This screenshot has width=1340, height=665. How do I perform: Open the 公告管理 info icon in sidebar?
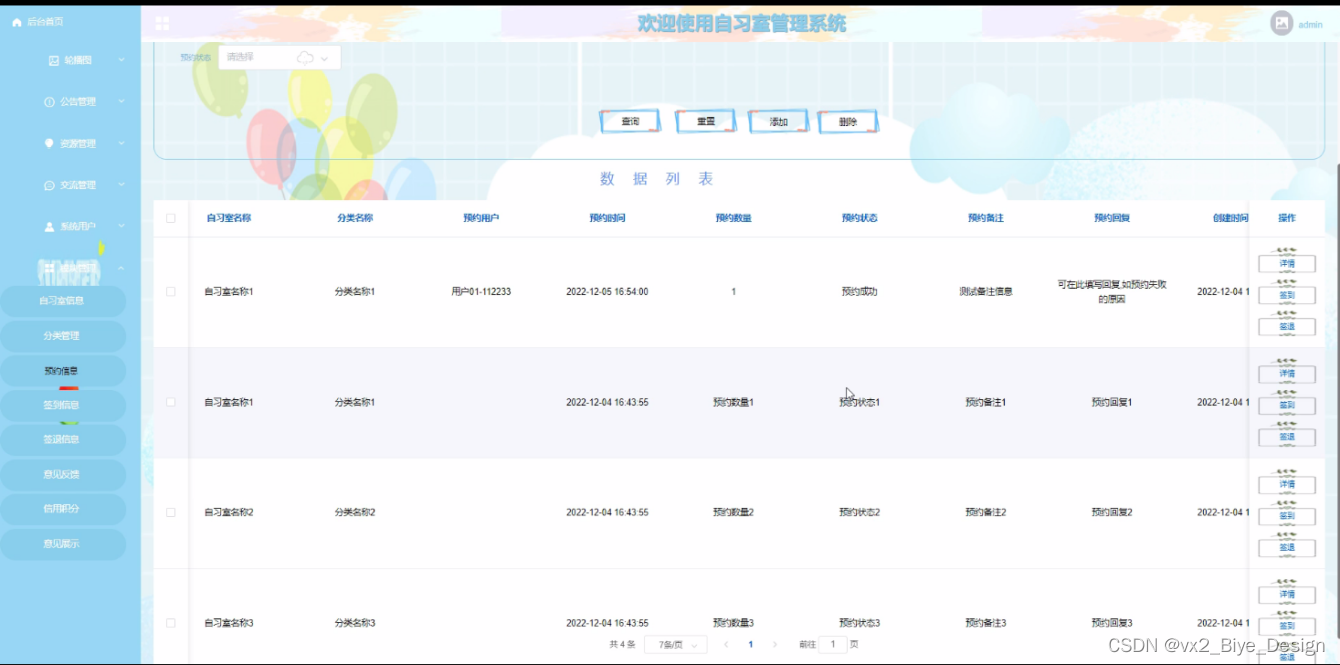50,102
